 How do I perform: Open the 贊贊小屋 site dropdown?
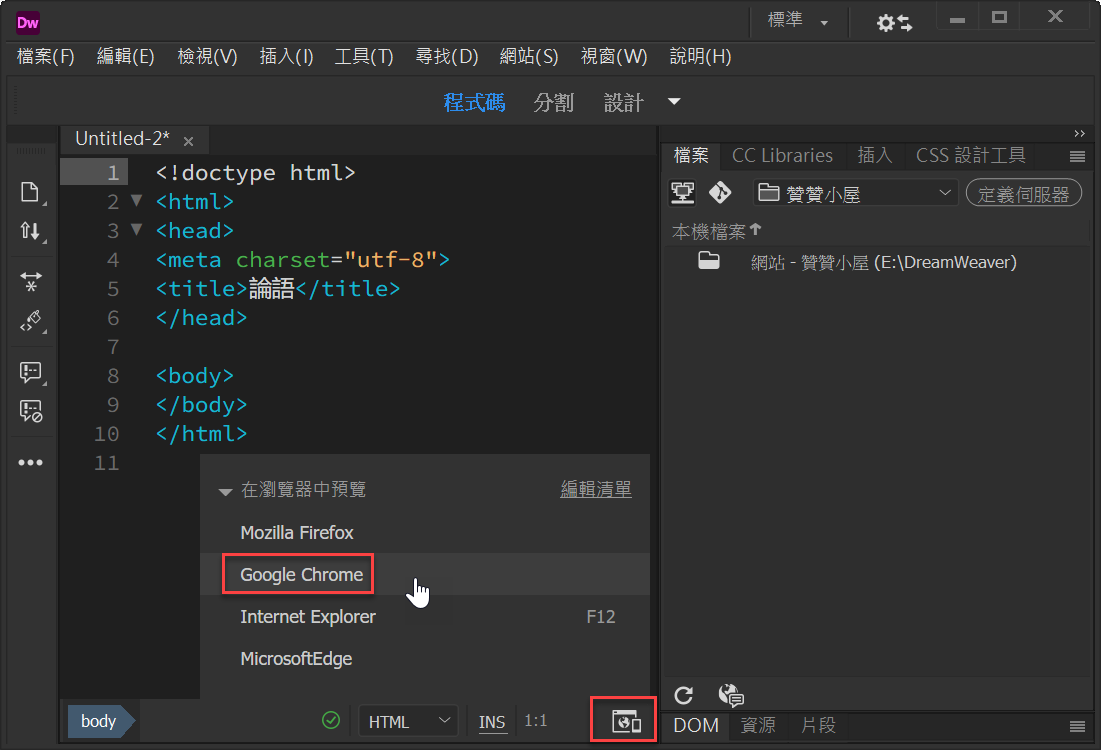(x=855, y=193)
